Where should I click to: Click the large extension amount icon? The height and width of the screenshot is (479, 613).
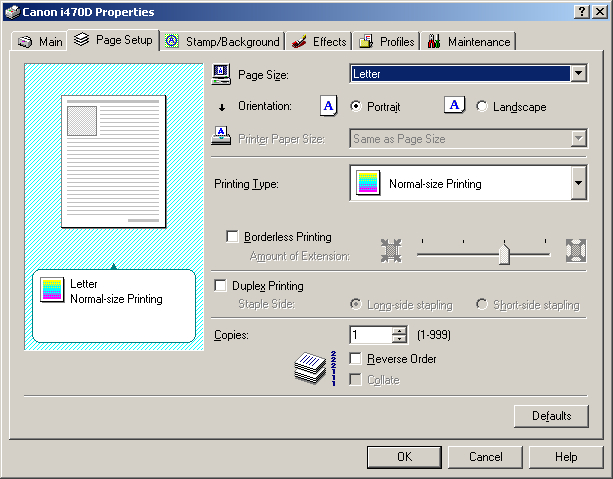pyautogui.click(x=575, y=250)
